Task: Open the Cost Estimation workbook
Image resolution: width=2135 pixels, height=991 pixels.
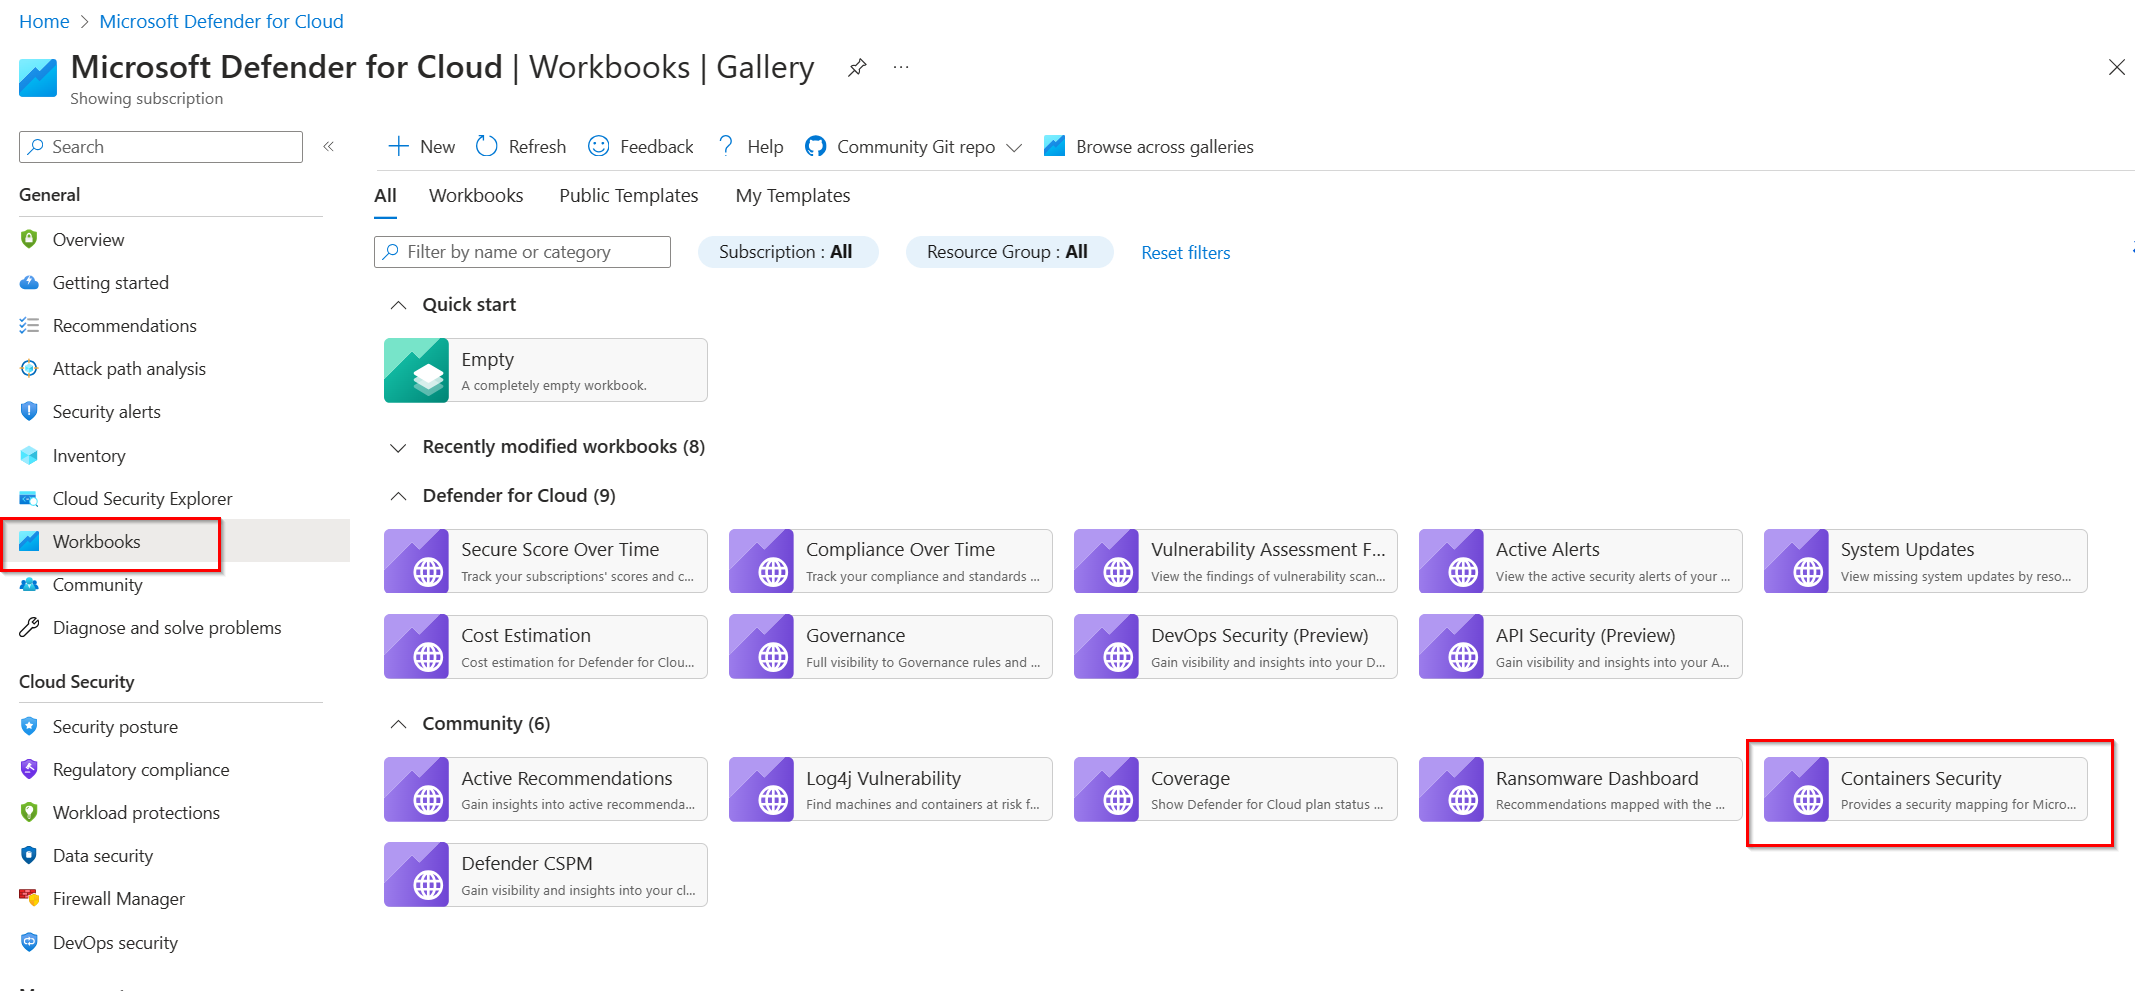Action: (x=546, y=647)
